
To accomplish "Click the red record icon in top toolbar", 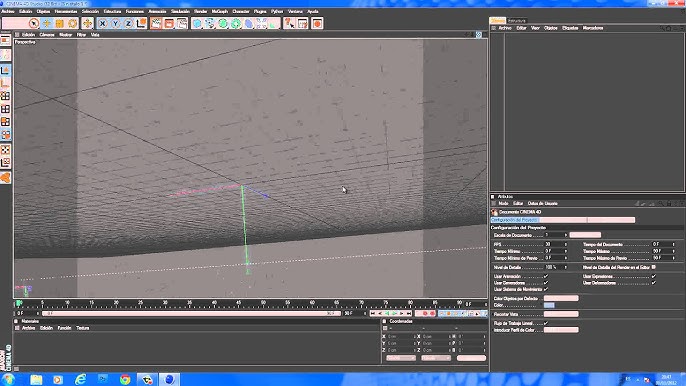I will point(317,23).
